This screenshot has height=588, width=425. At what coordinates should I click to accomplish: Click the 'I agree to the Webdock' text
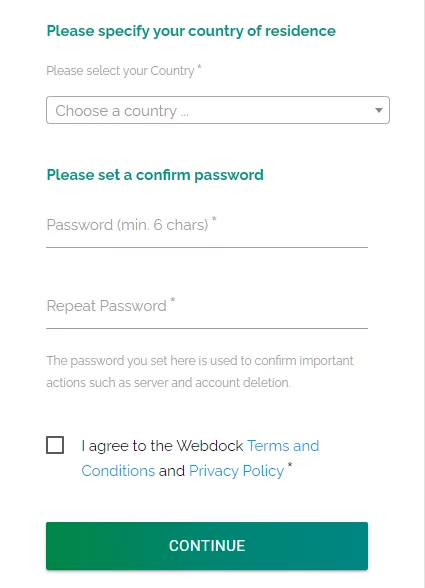pos(162,446)
